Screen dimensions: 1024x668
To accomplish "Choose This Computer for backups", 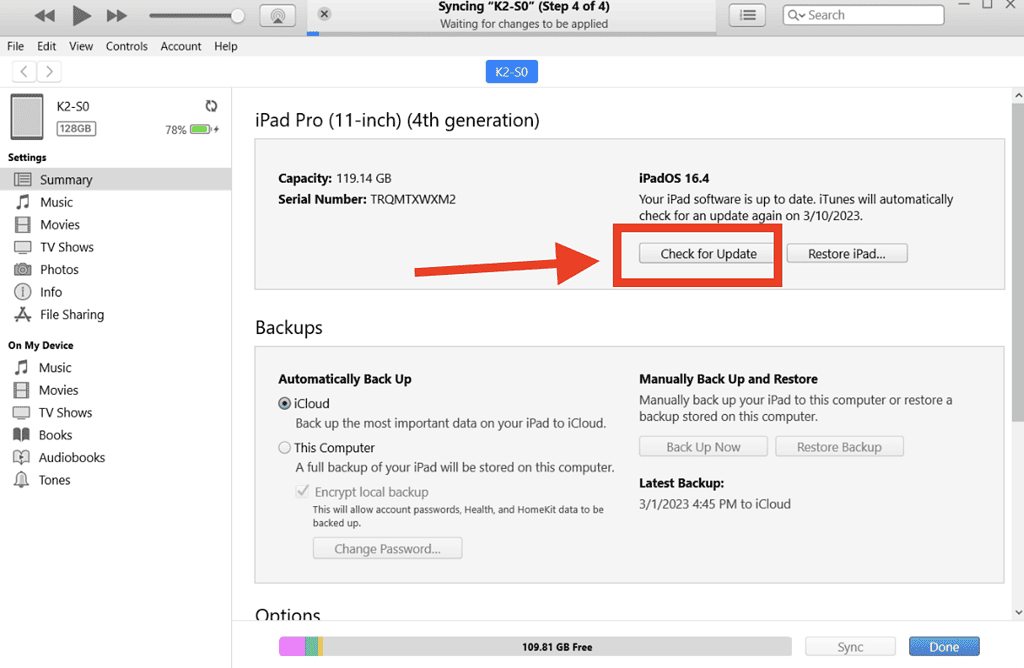I will (286, 448).
